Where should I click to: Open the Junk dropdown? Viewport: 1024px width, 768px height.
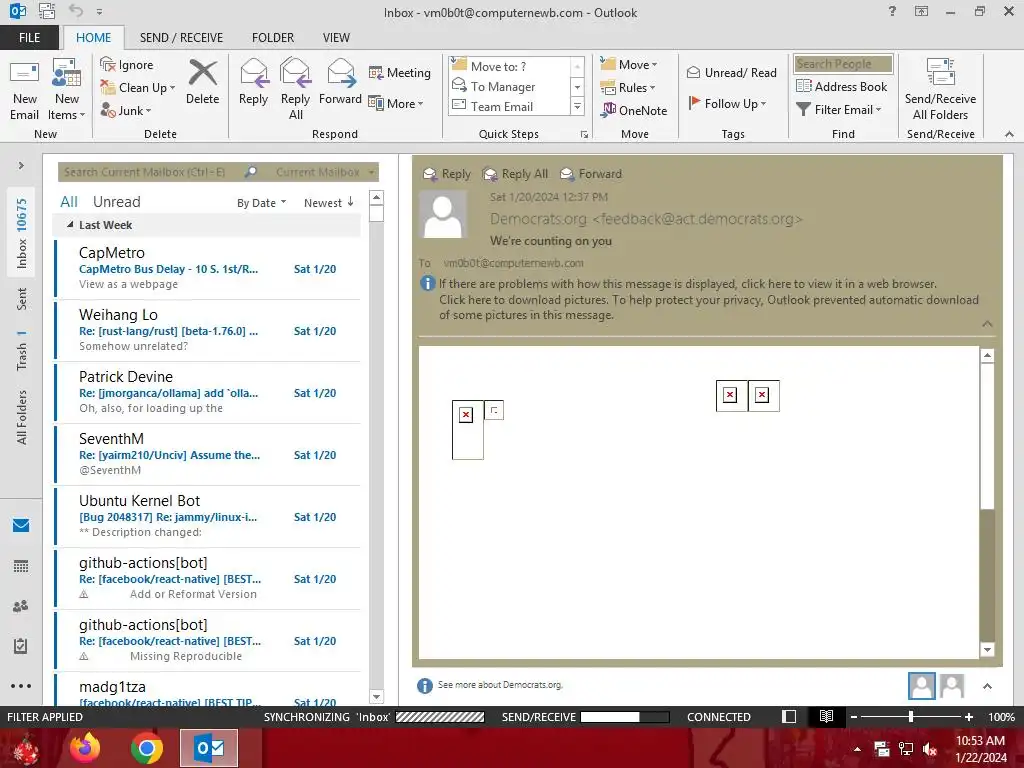[x=126, y=110]
